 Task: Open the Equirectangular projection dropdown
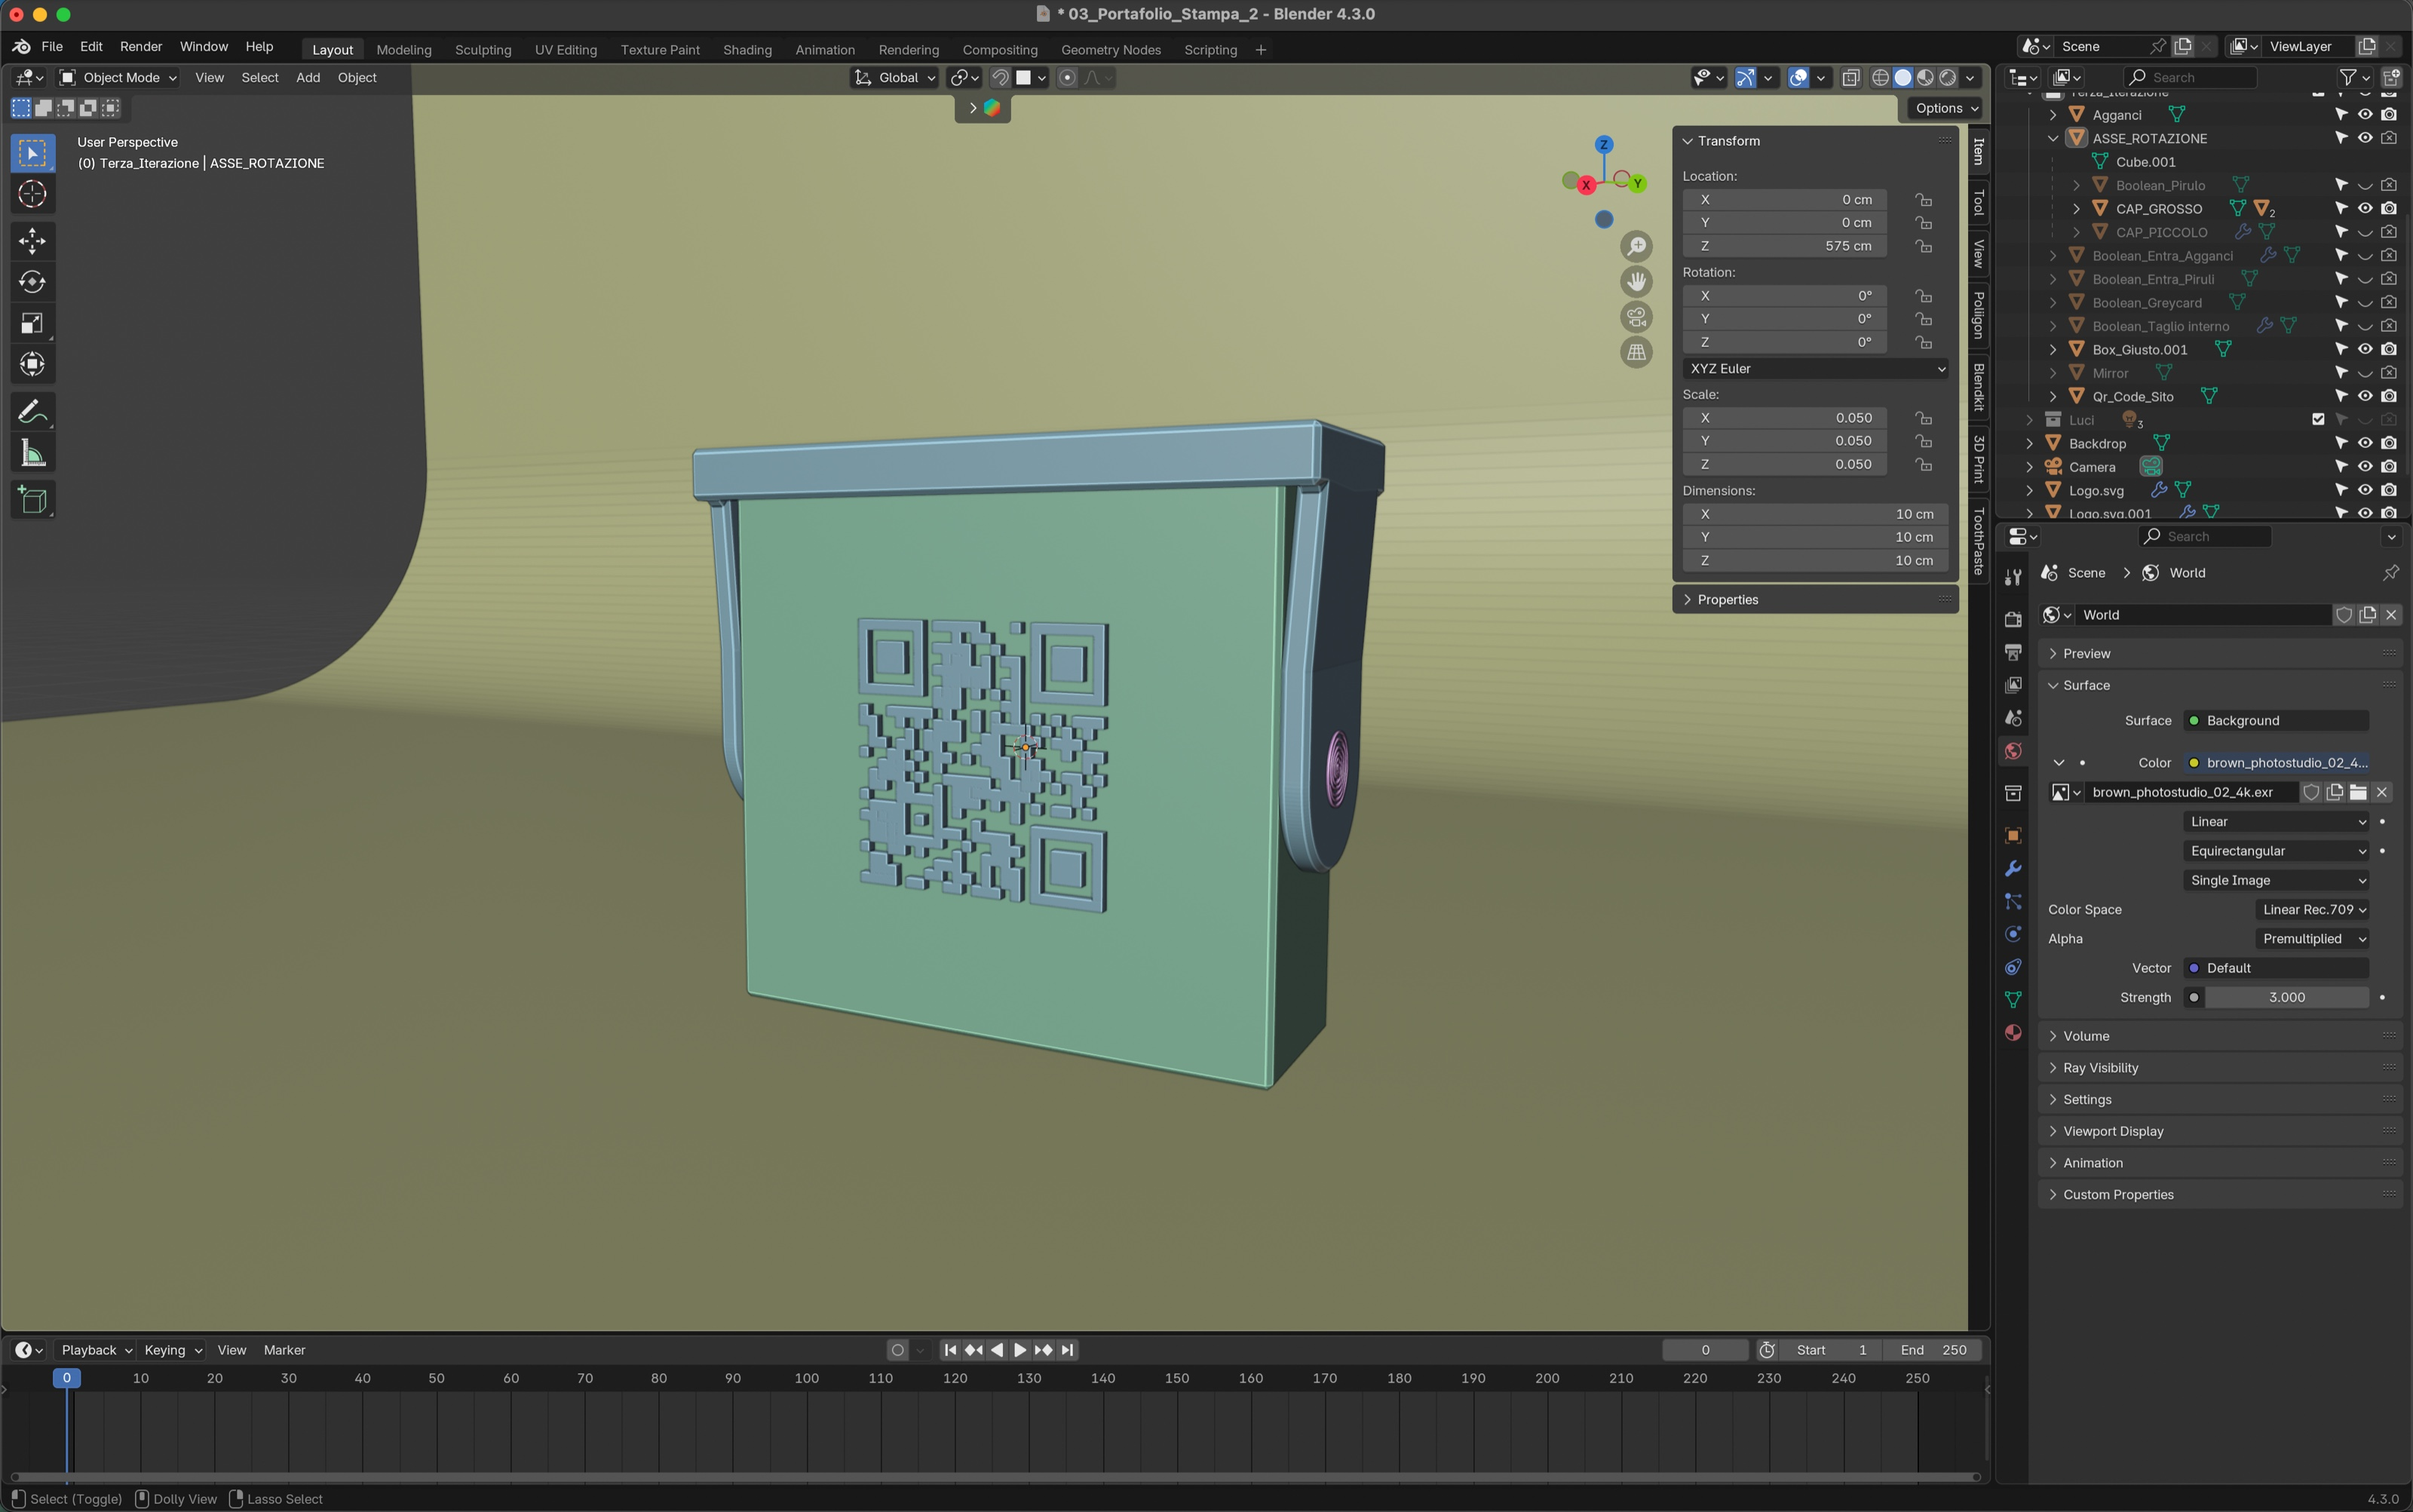point(2276,851)
